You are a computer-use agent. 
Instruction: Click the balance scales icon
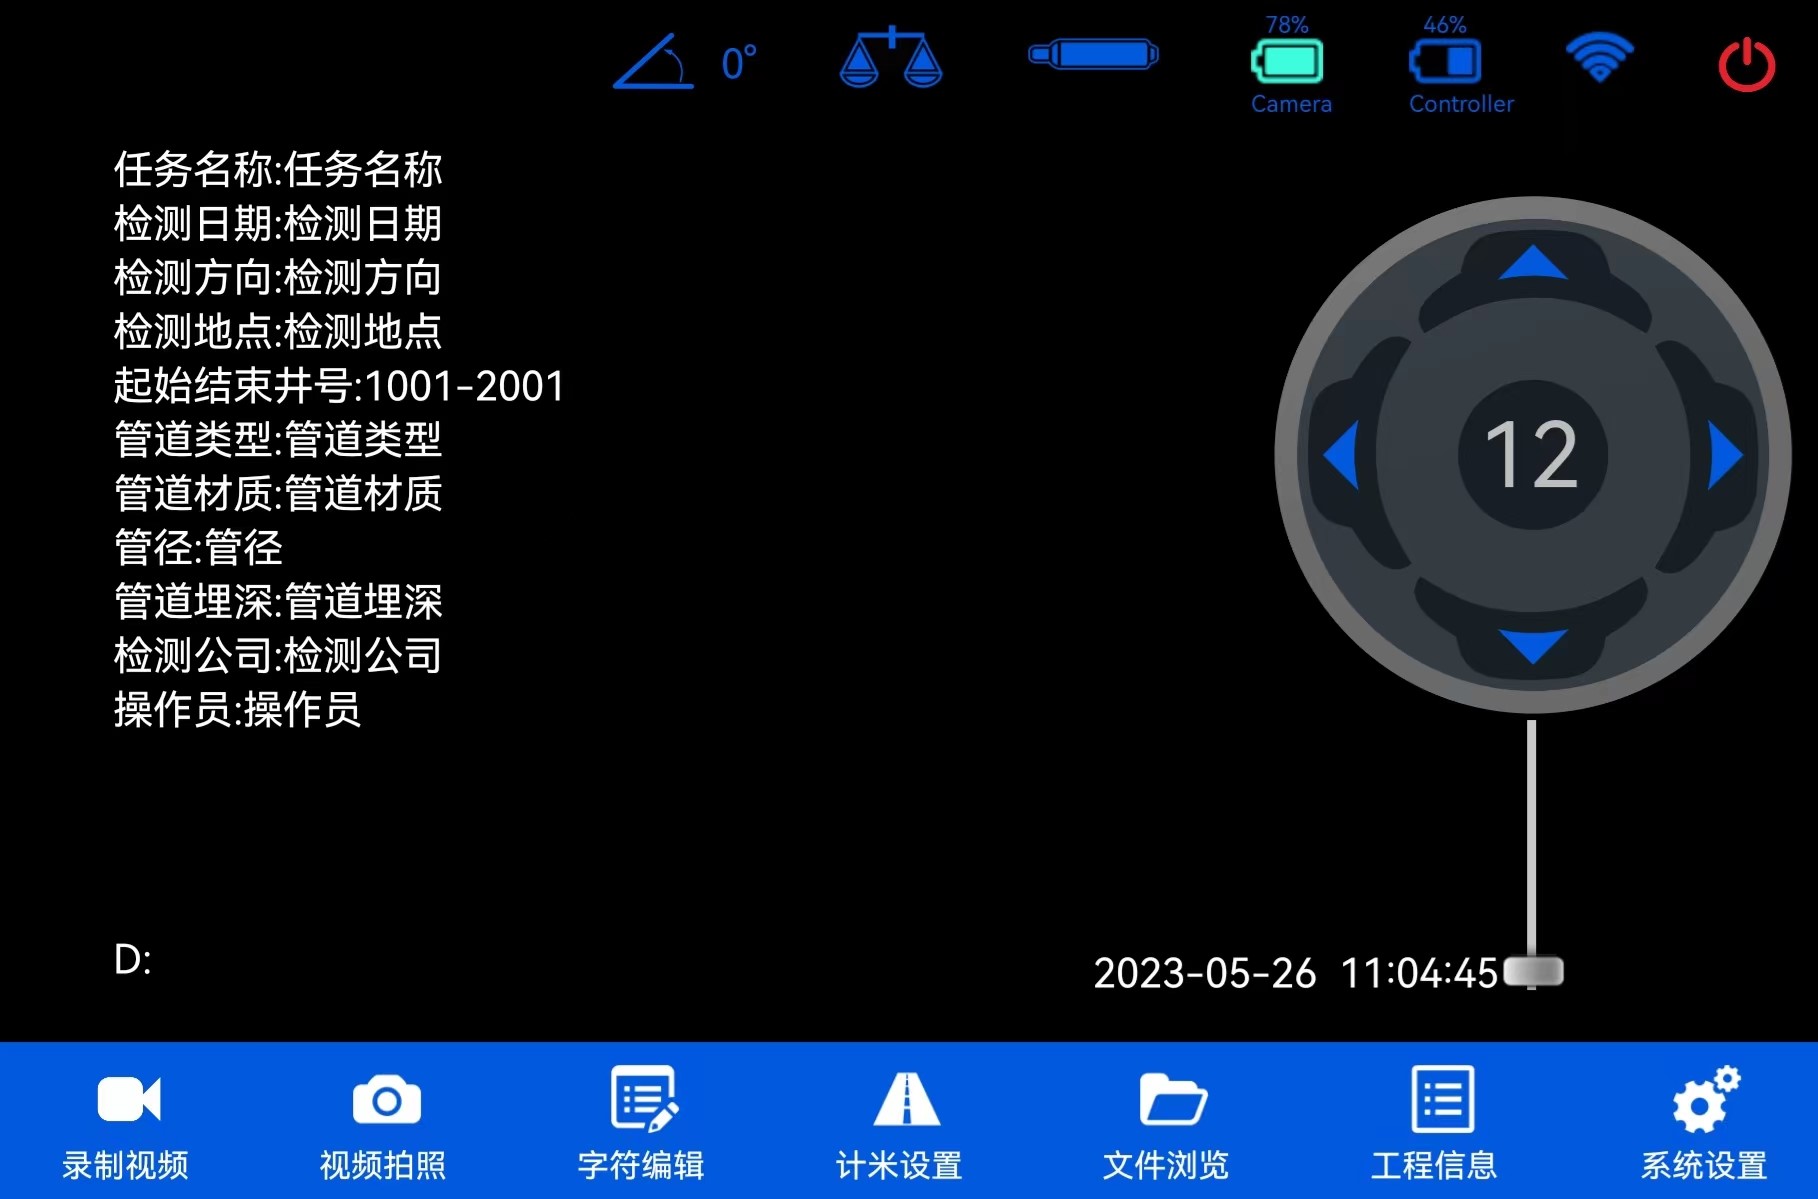coord(890,59)
